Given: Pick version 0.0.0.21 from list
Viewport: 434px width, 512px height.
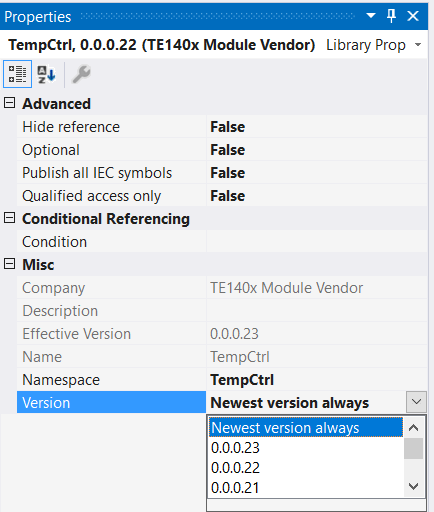Looking at the screenshot, I should coord(306,488).
